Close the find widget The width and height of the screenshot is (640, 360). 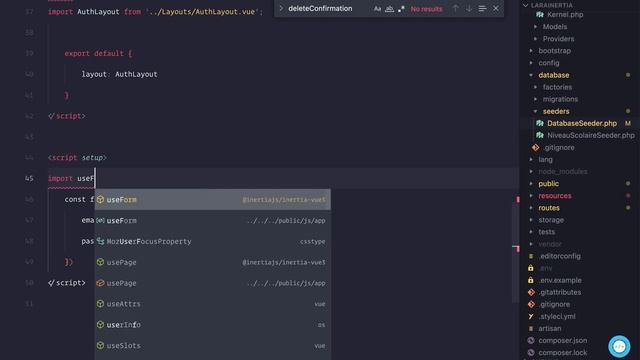496,9
